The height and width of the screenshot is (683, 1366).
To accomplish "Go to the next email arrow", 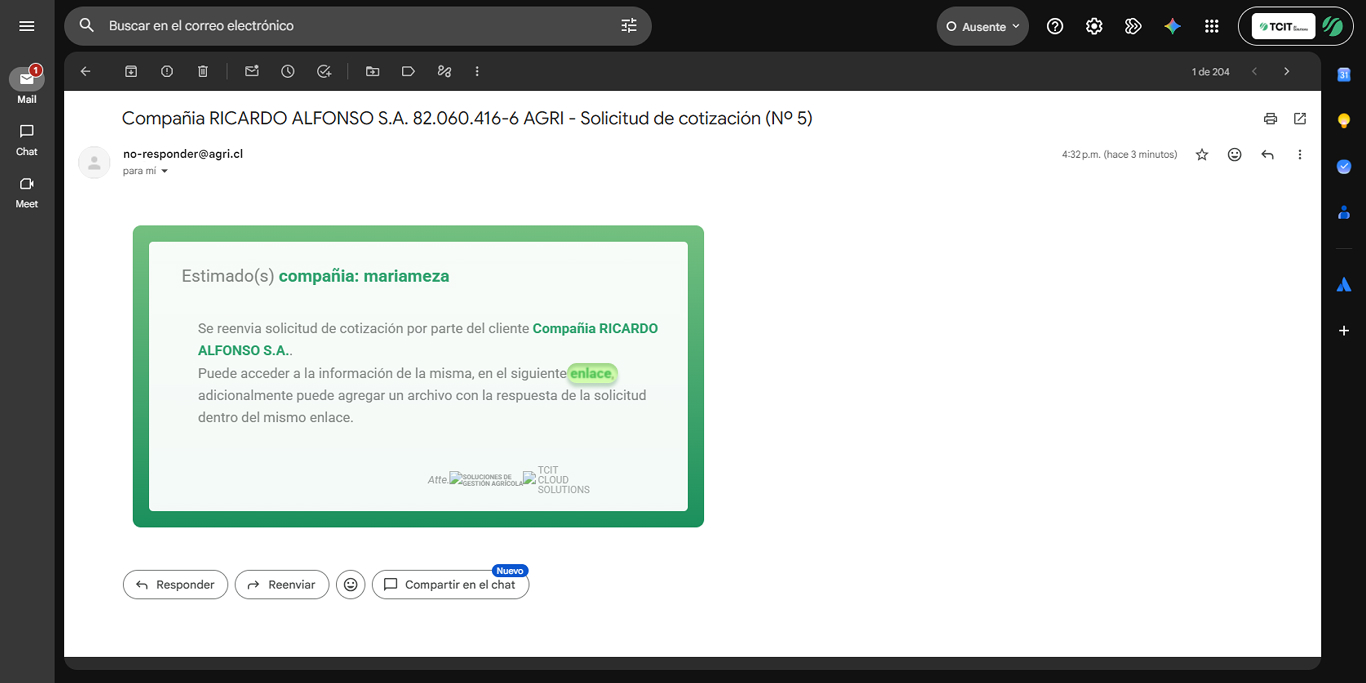I will (1287, 71).
